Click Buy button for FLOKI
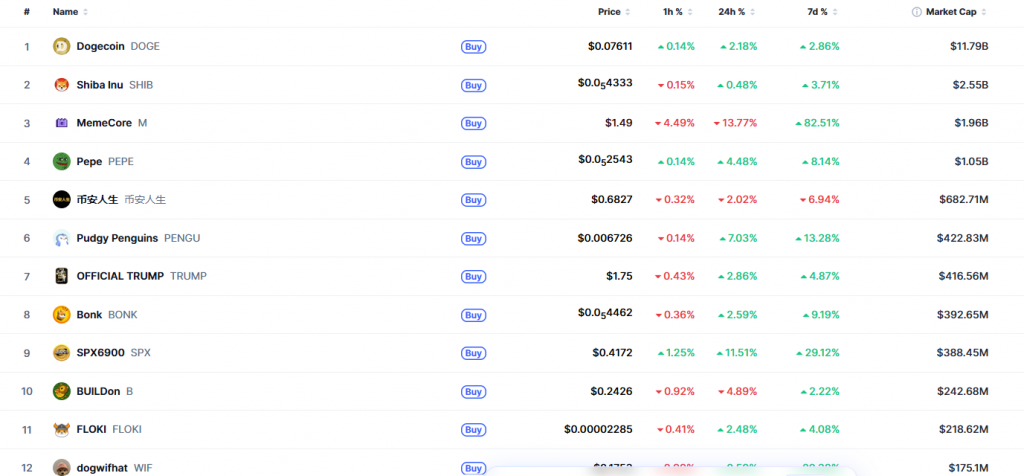 pos(473,430)
